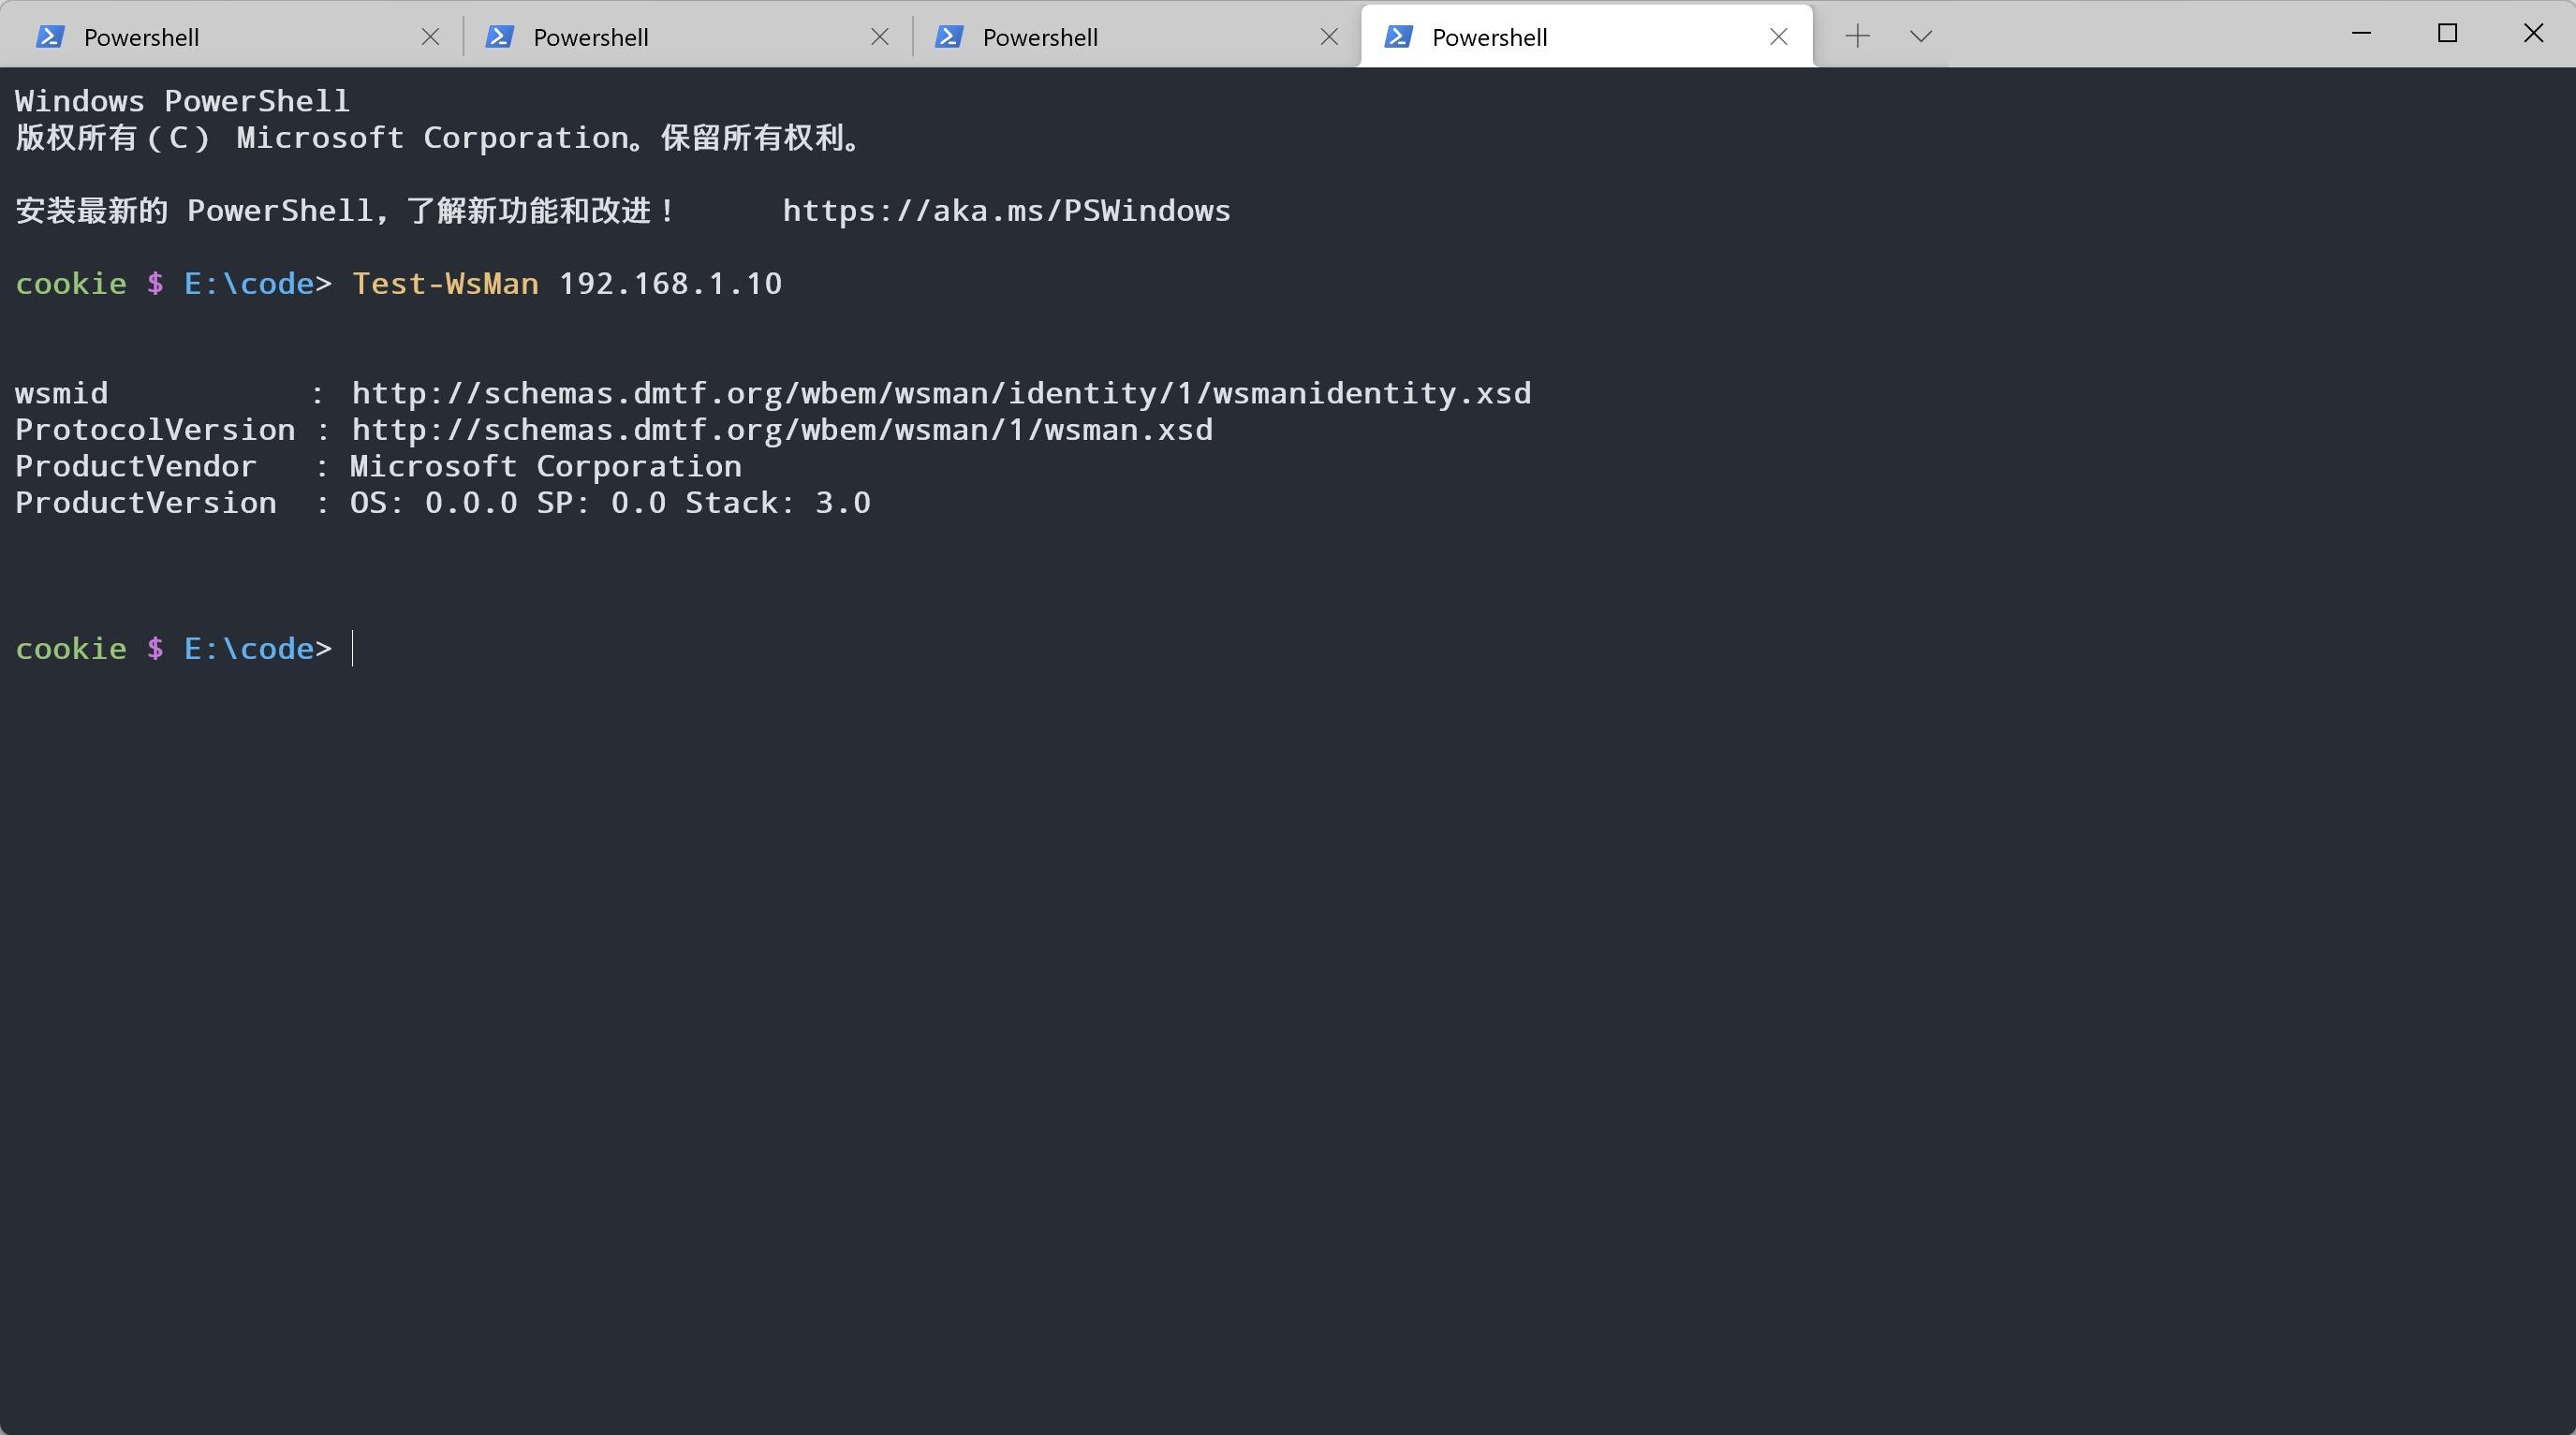2576x1435 pixels.
Task: Click the wsmanidentity.xsd schema URL
Action: [940, 394]
